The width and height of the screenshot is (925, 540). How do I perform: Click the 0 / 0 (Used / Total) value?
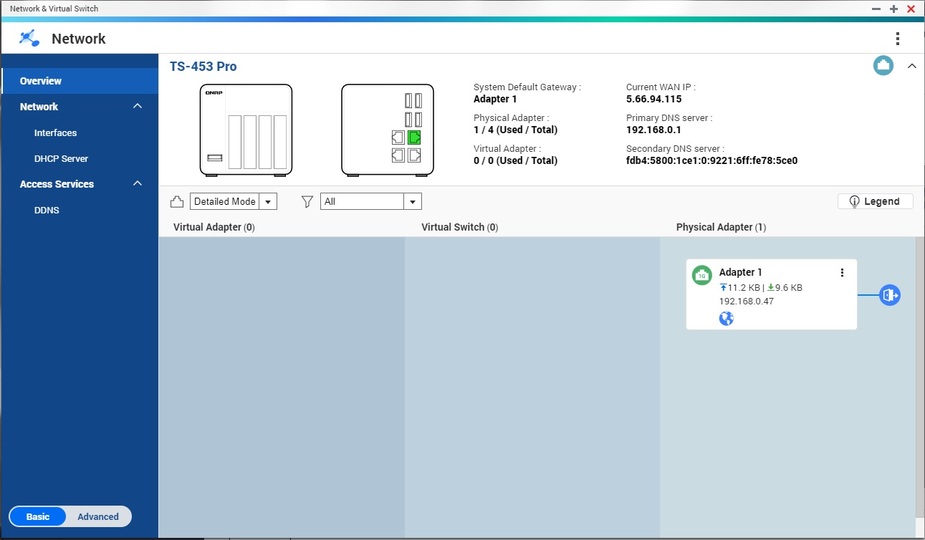click(515, 161)
